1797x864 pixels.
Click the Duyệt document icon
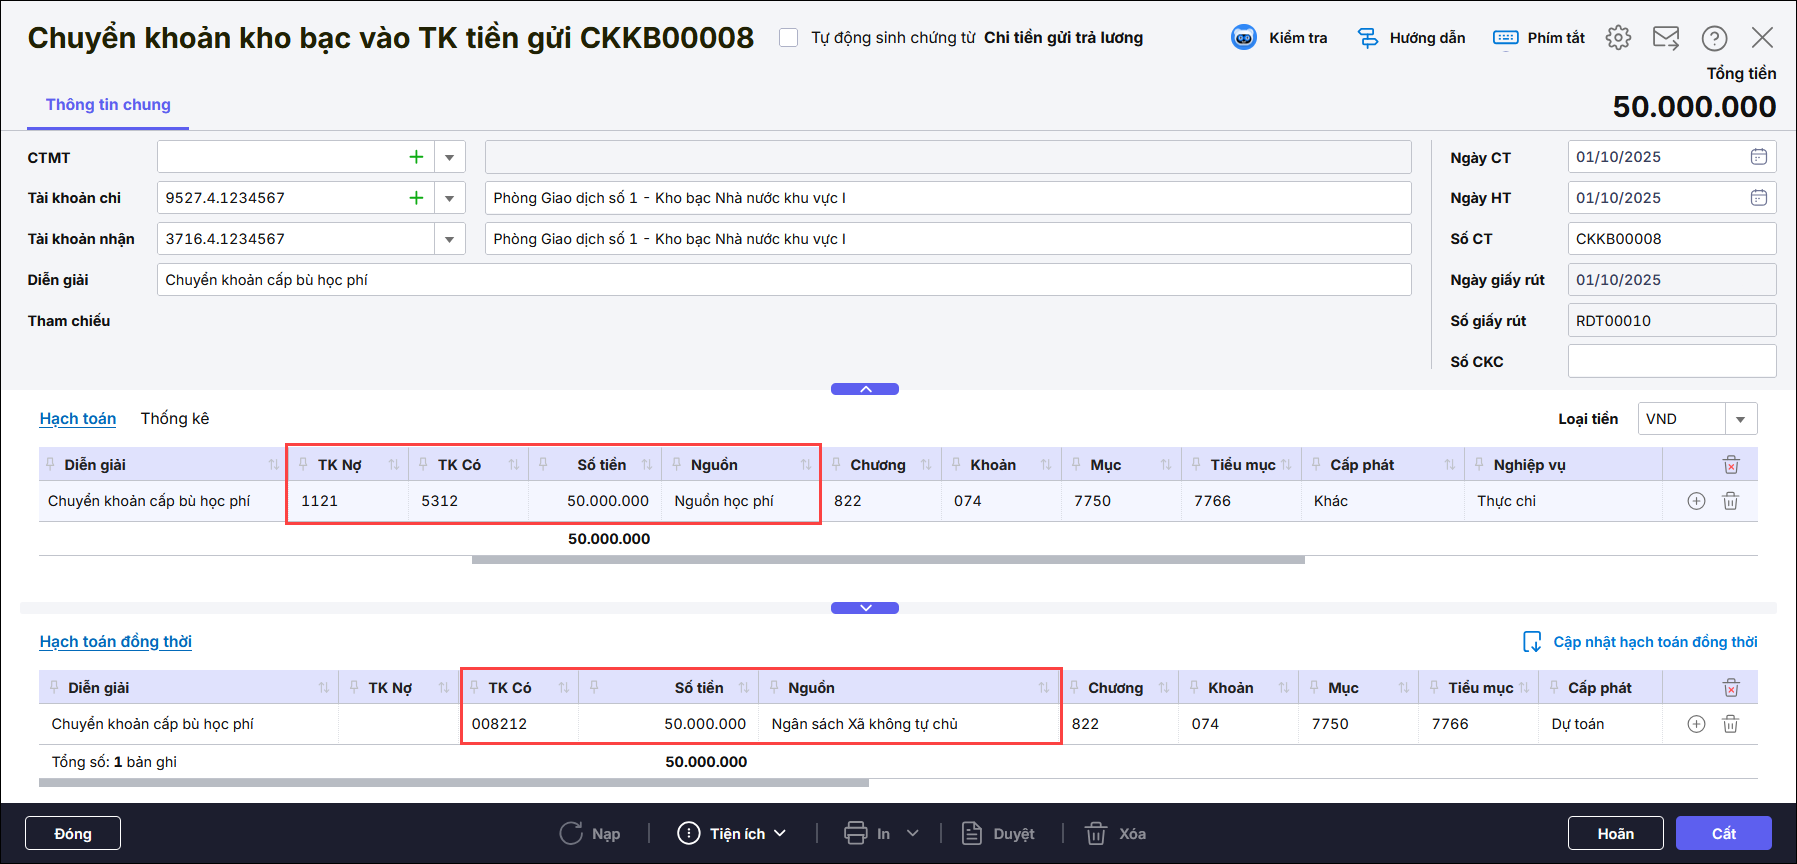click(972, 833)
